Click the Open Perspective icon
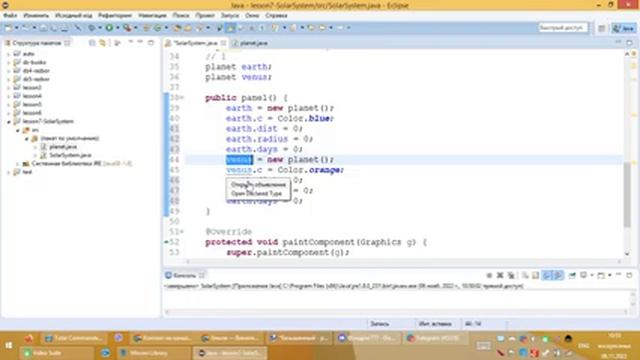 [x=601, y=28]
